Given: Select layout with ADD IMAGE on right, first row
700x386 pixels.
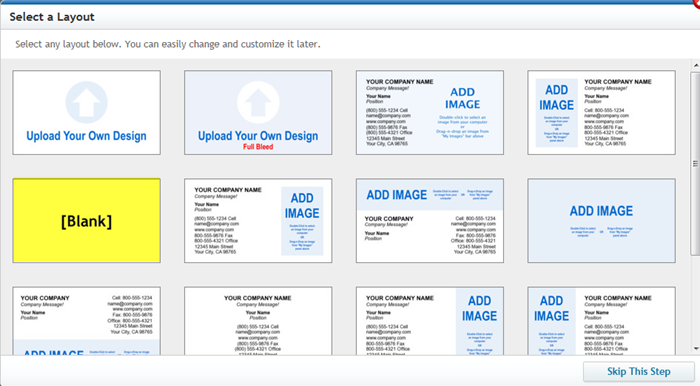Looking at the screenshot, I should point(430,112).
